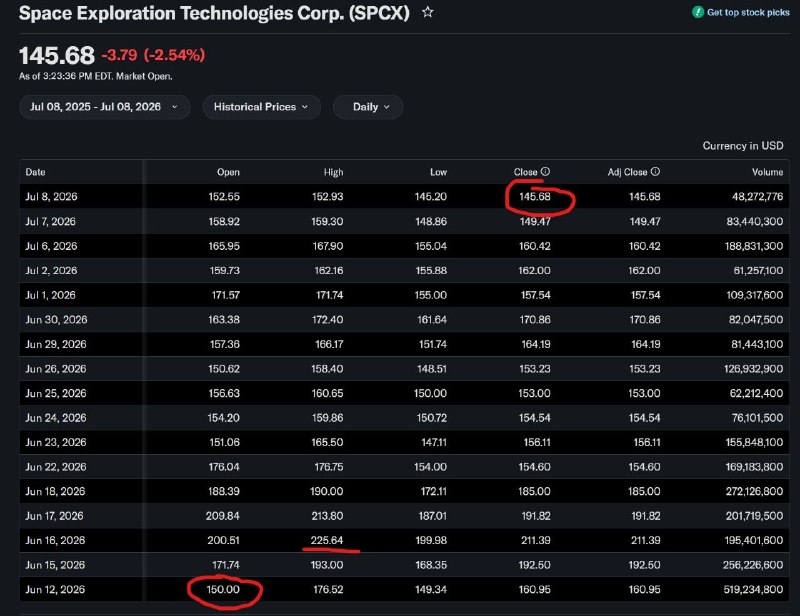Screen dimensions: 800x616
Task: Select the circled 150.00 open price
Action: point(223,589)
